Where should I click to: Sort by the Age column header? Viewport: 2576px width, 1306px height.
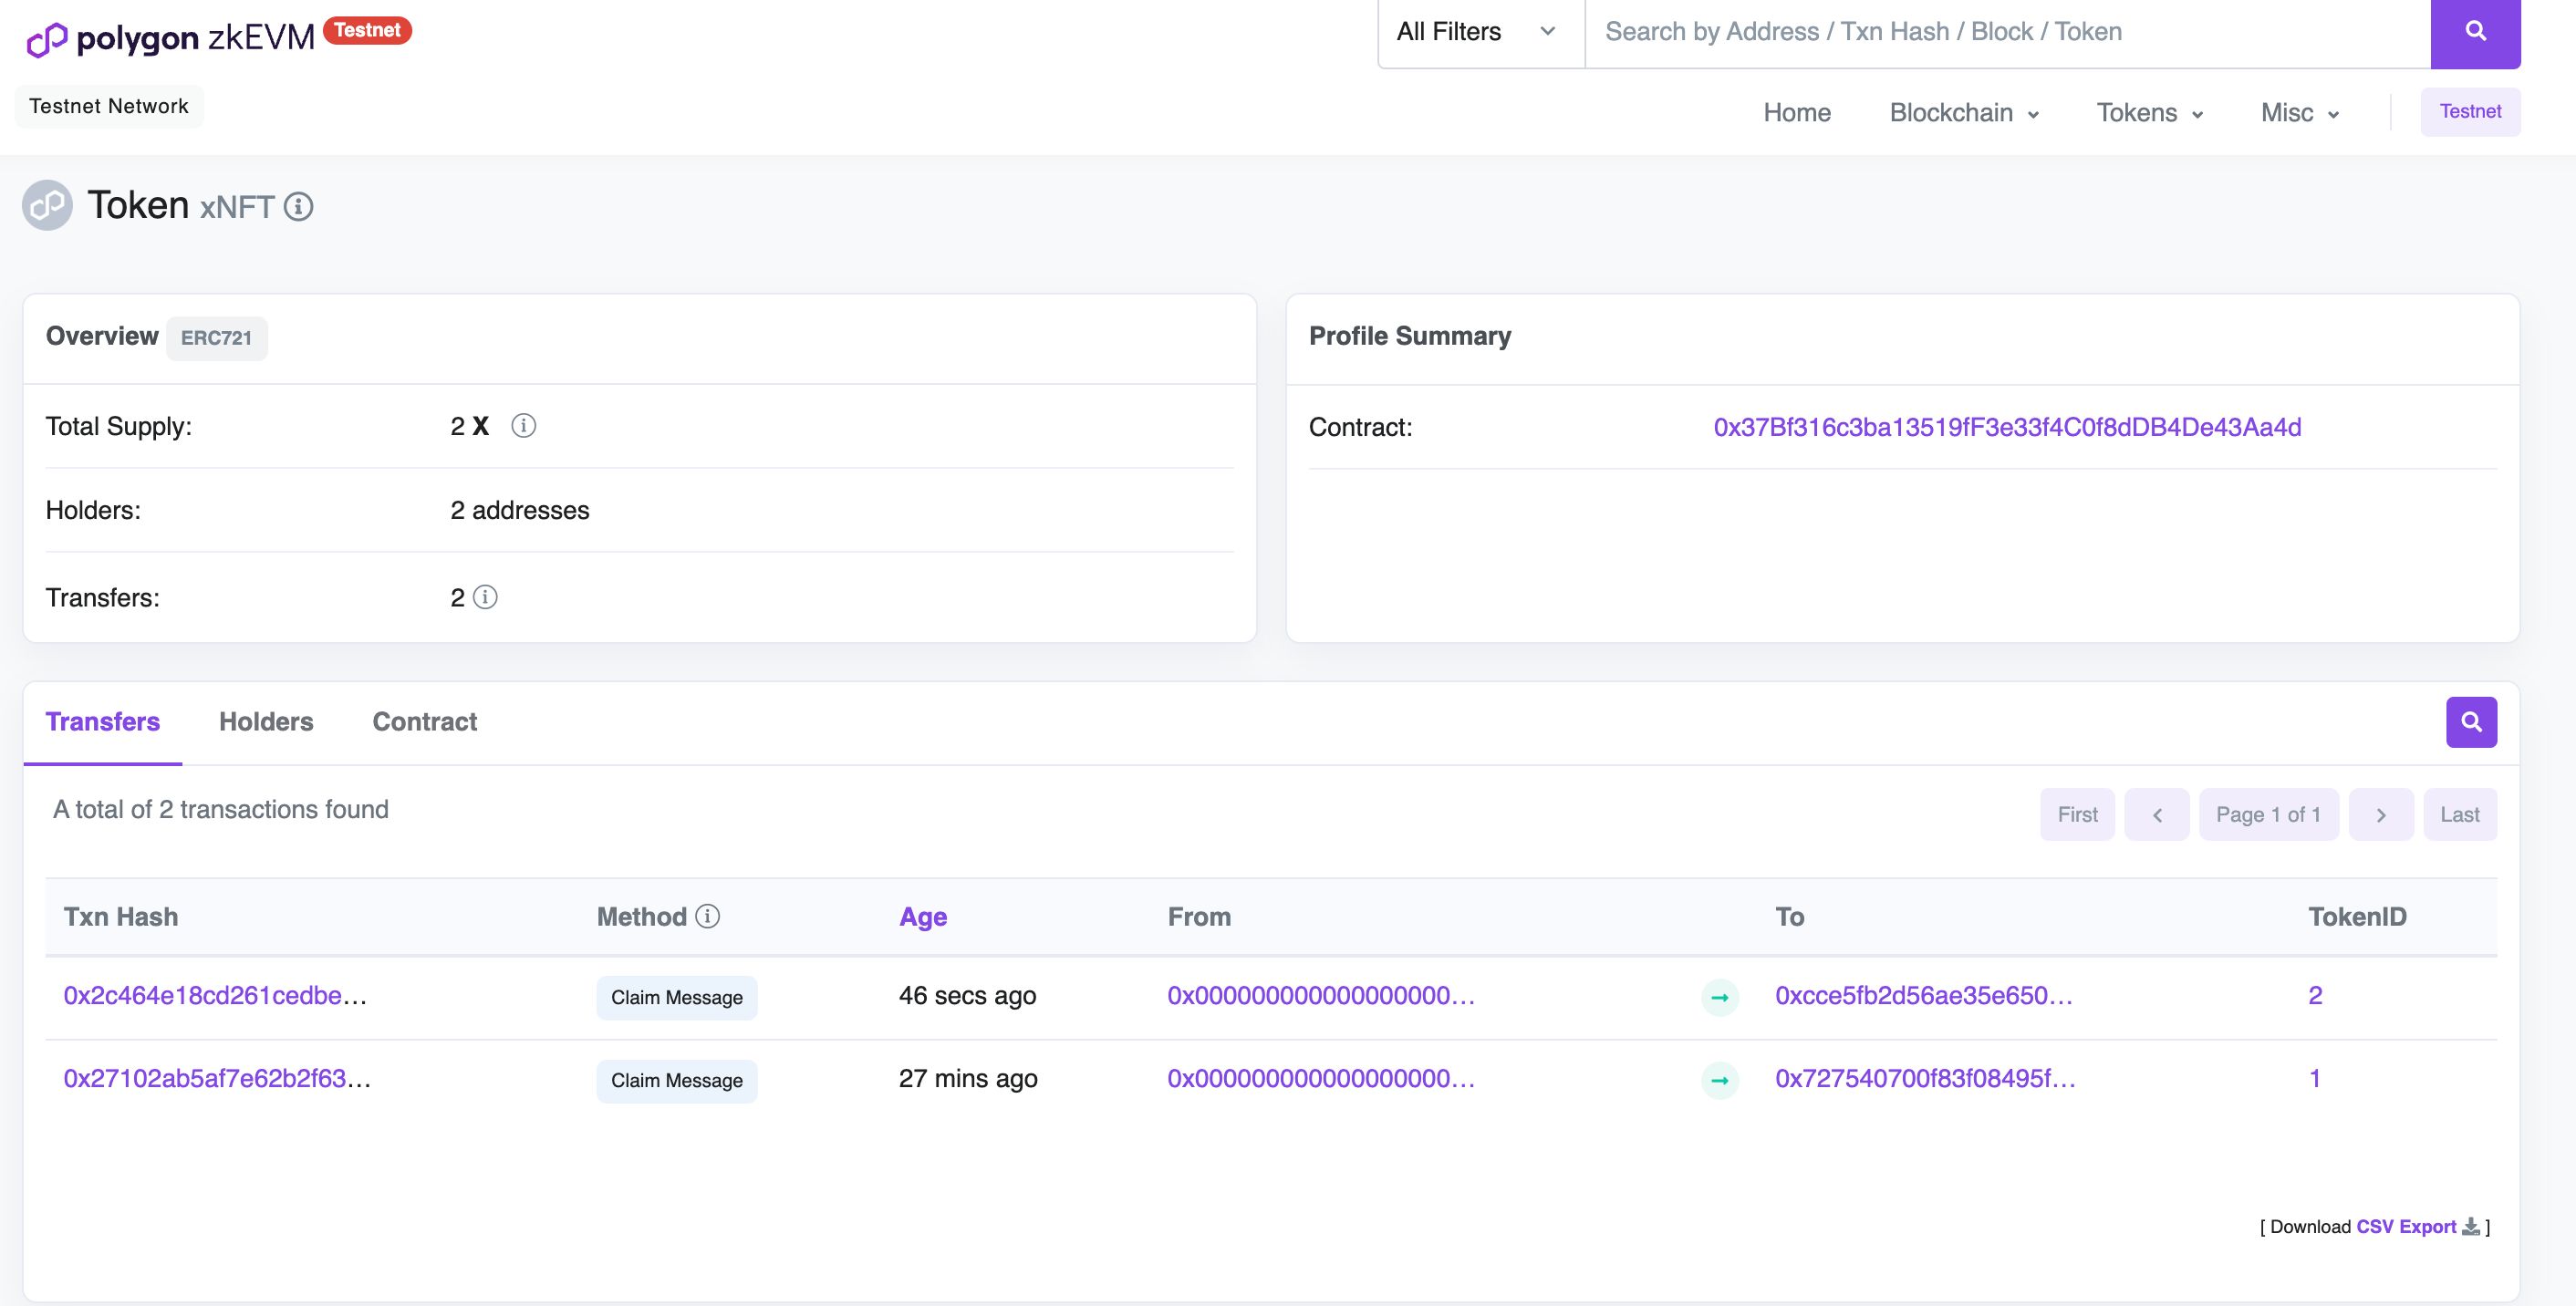coord(923,917)
